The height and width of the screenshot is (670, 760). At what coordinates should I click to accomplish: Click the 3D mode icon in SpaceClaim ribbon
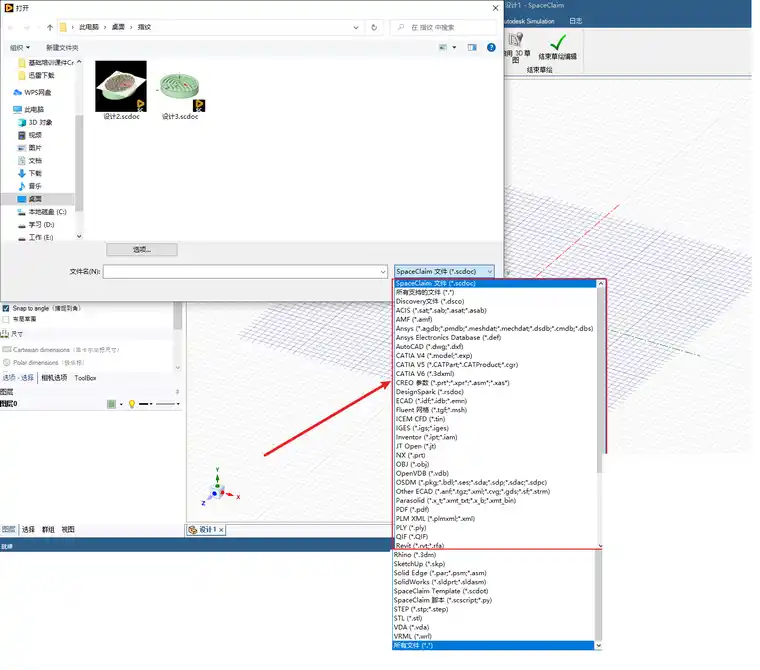click(516, 39)
